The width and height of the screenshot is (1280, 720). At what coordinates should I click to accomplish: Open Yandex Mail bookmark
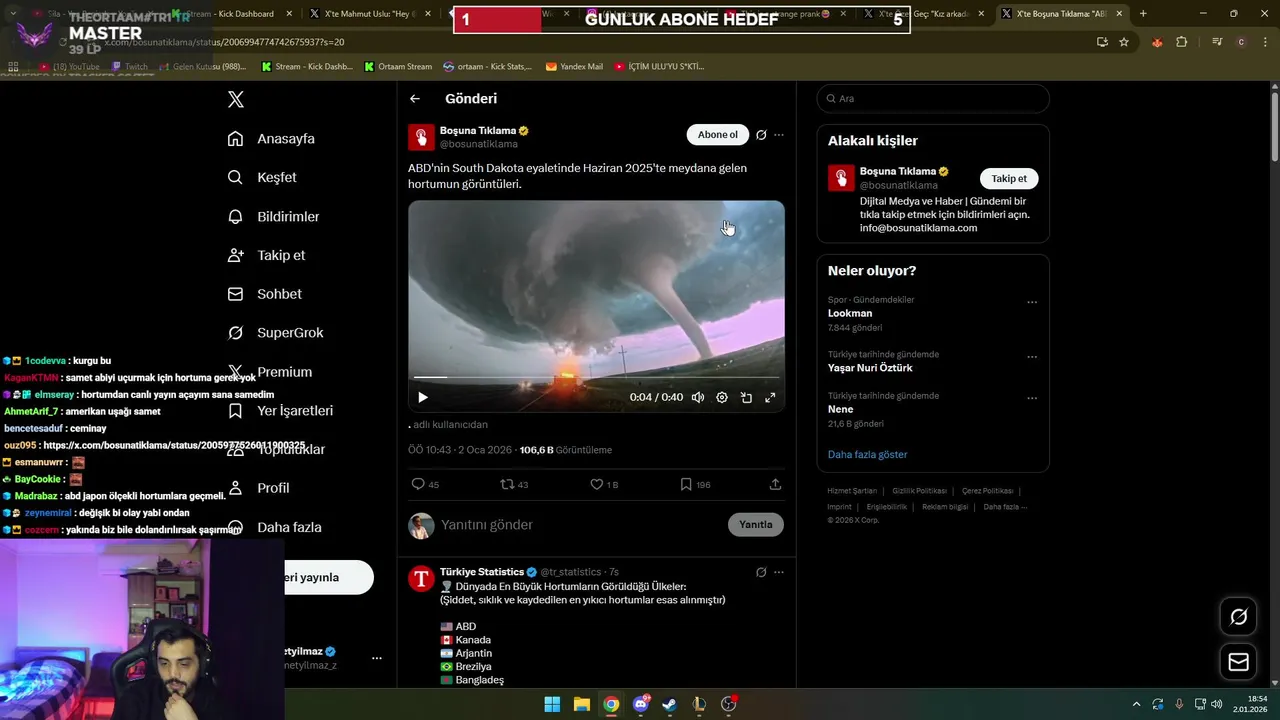[x=574, y=67]
